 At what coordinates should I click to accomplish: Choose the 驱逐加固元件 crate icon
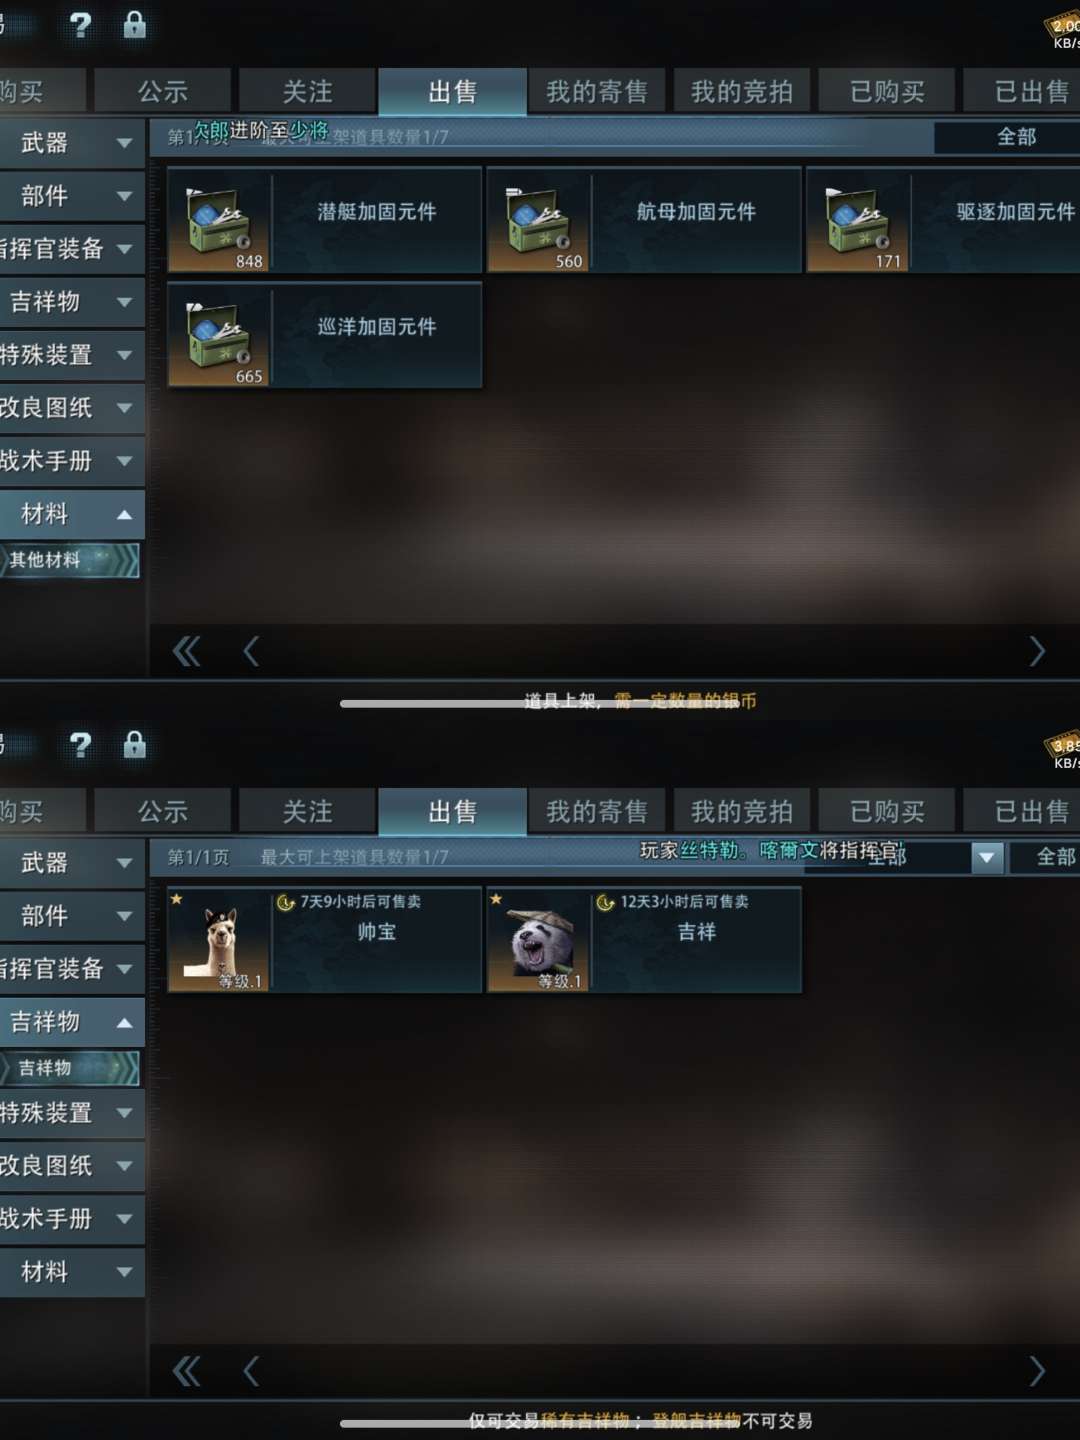(x=858, y=220)
